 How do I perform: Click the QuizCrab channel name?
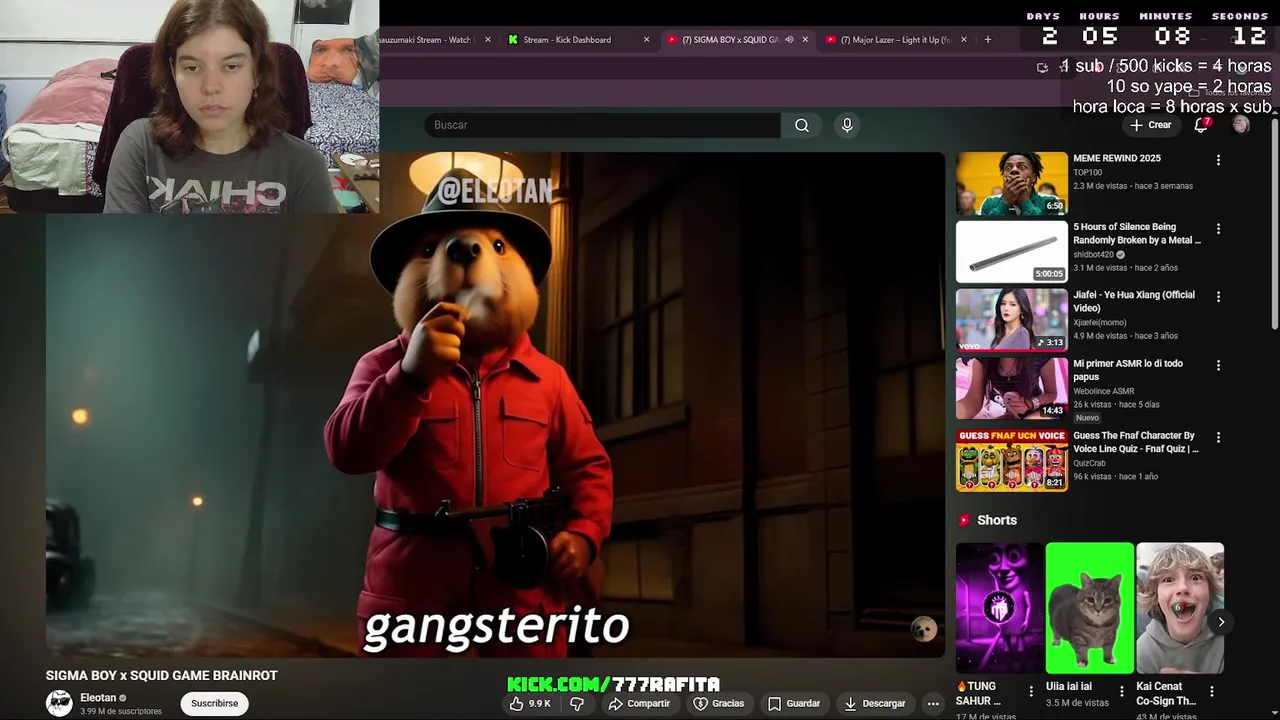(x=1090, y=463)
